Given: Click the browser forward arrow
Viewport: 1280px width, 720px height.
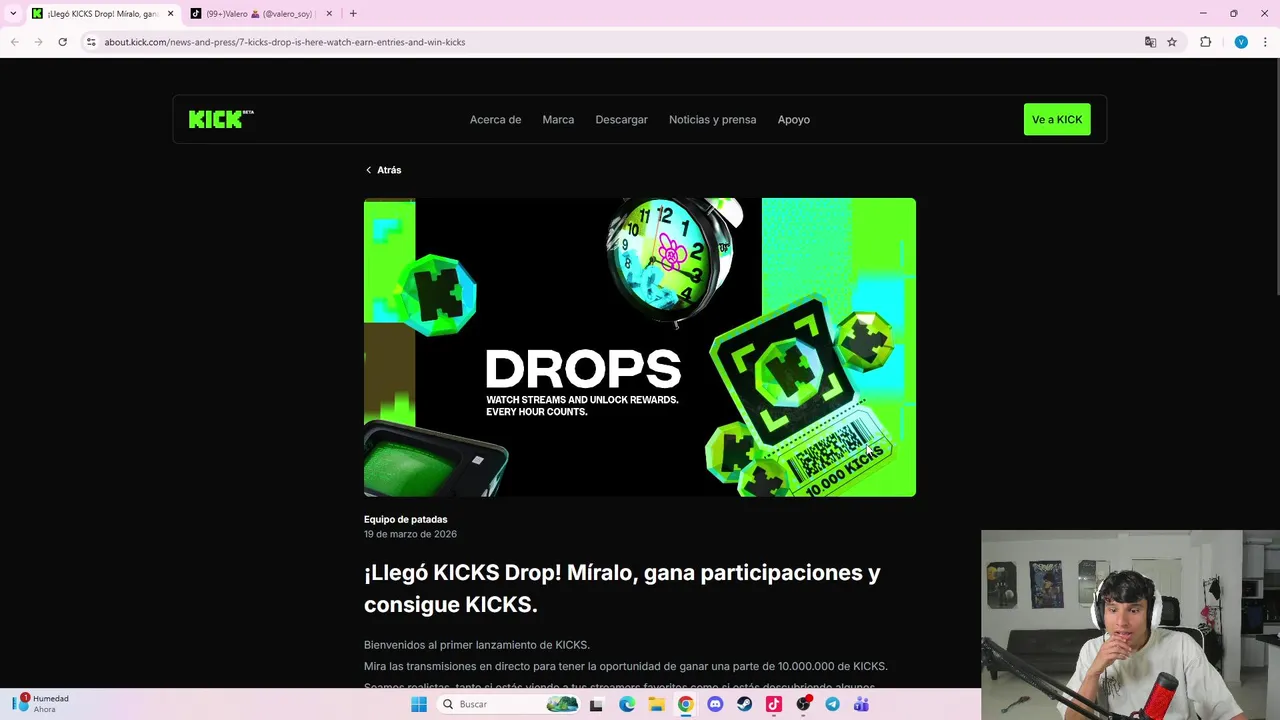Looking at the screenshot, I should tap(38, 42).
